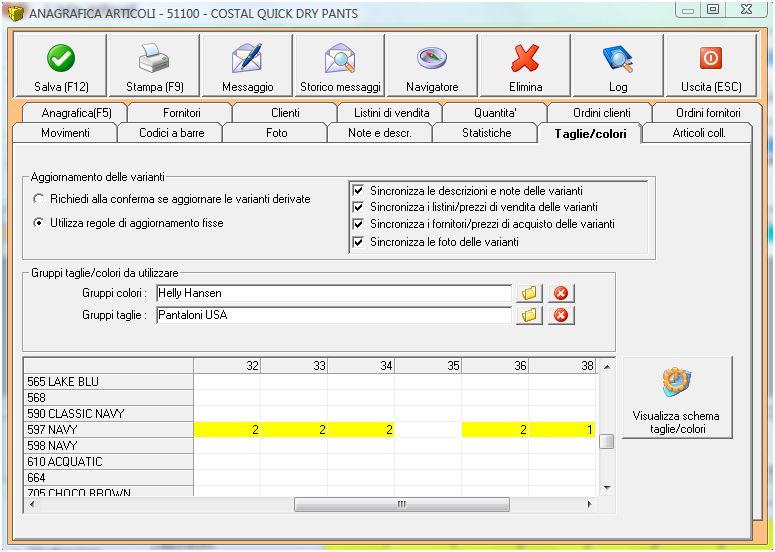Click 597 NAVY size 34 cell

[x=361, y=429]
